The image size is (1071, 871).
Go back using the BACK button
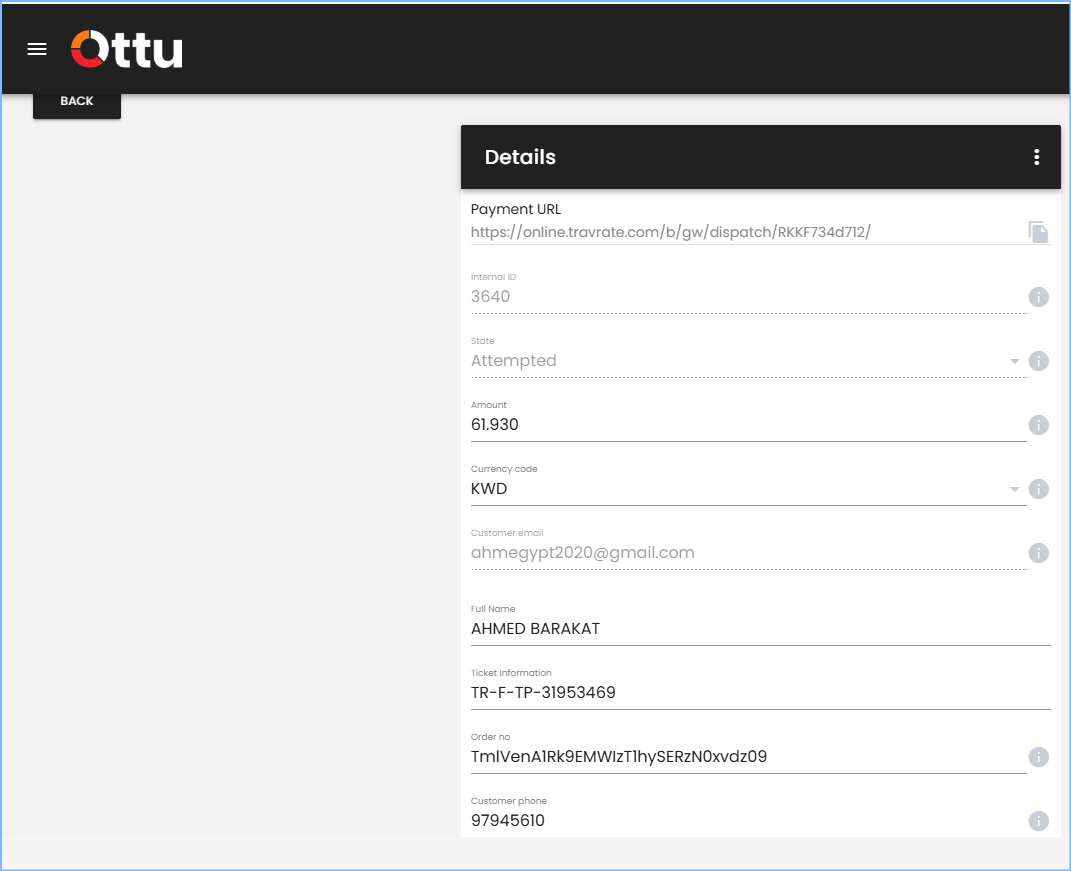pyautogui.click(x=76, y=102)
